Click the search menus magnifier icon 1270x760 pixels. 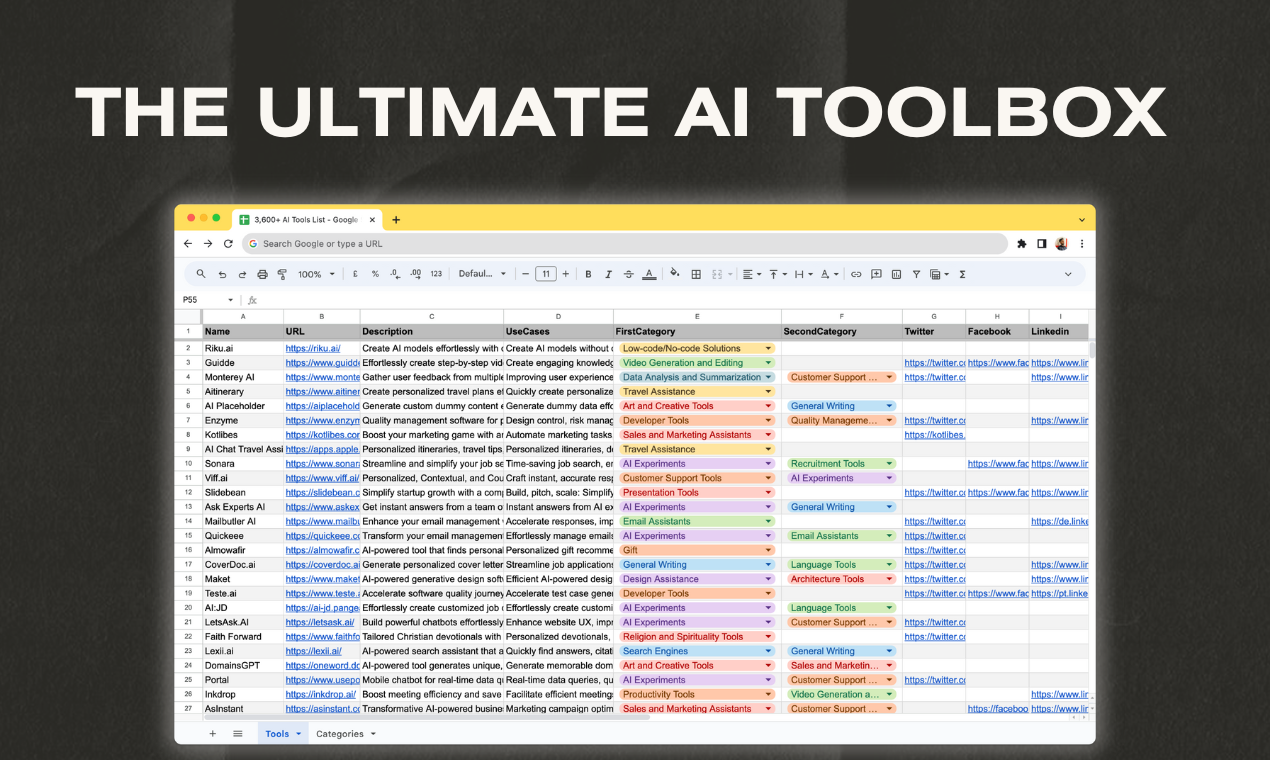click(201, 274)
